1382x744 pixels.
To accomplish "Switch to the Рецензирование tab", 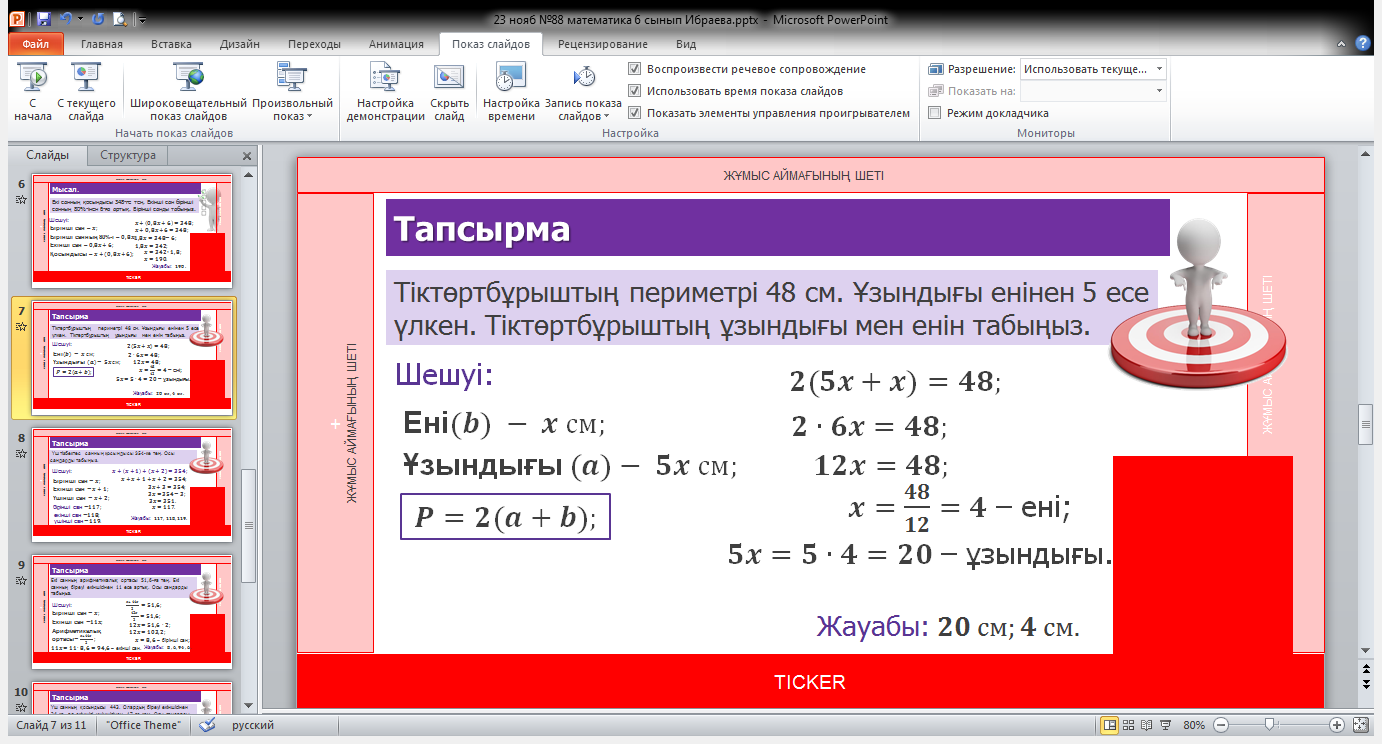I will point(603,44).
